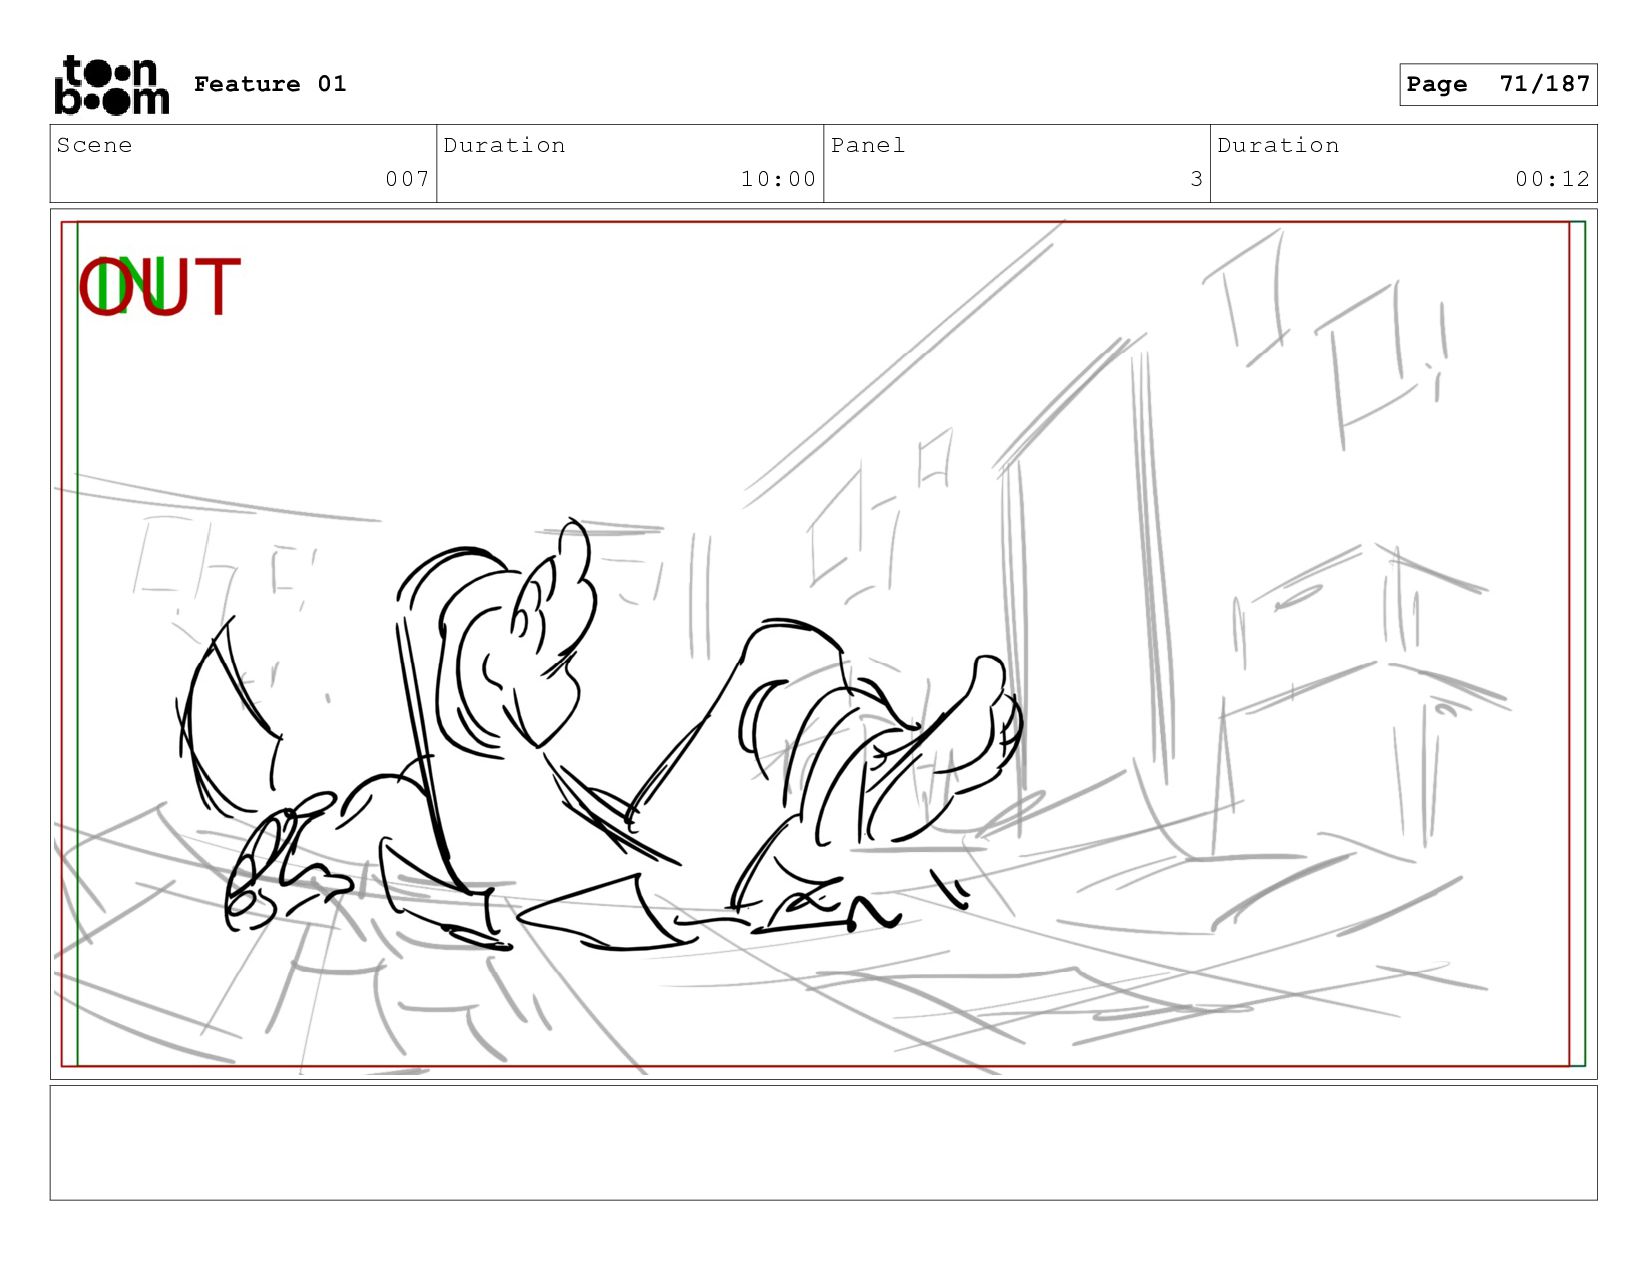Click the Toon Boom logo
Image resolution: width=1650 pixels, height=1275 pixels.
[111, 85]
